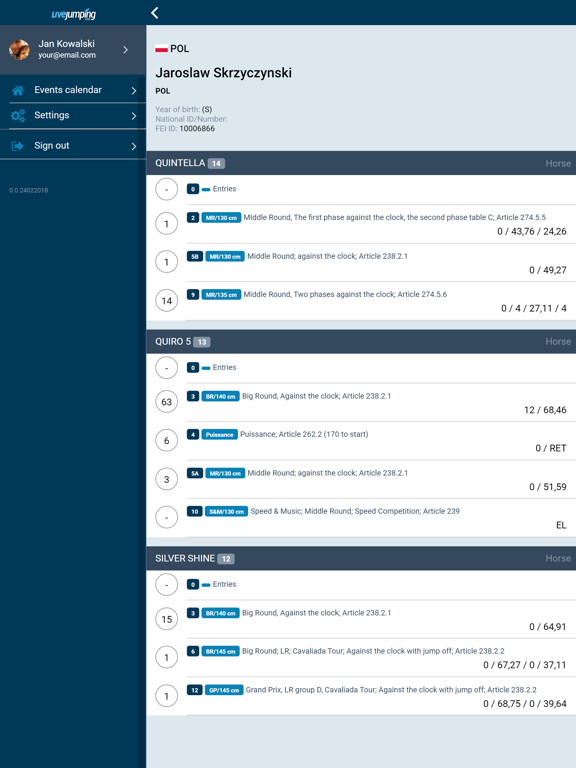
Task: Click rank 3 circle
Action: [x=167, y=479]
